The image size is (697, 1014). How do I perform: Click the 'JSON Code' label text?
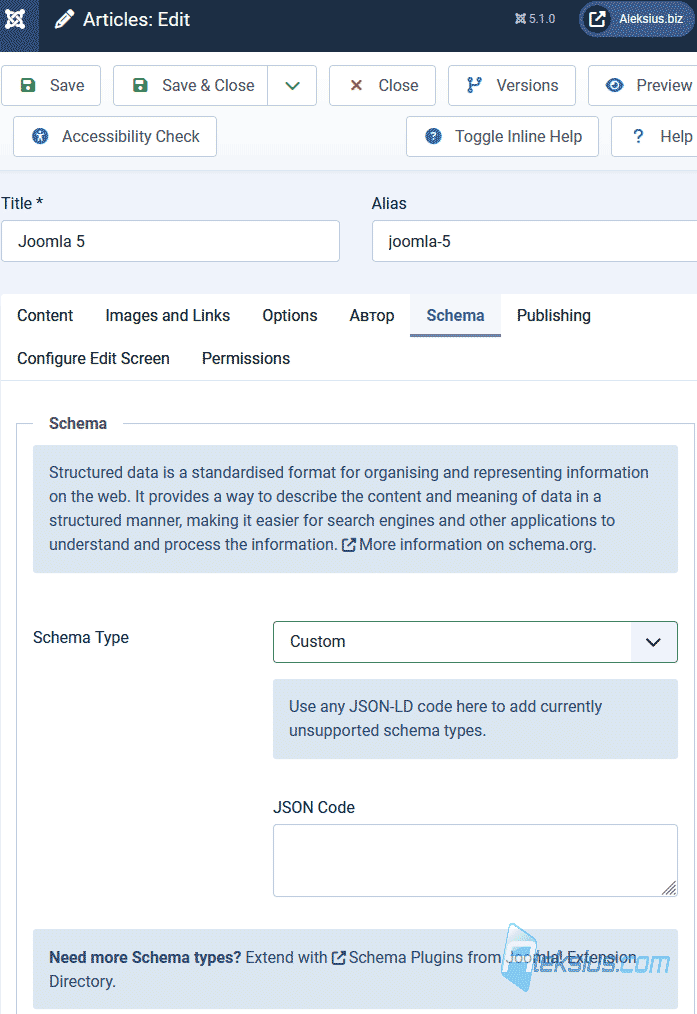314,807
